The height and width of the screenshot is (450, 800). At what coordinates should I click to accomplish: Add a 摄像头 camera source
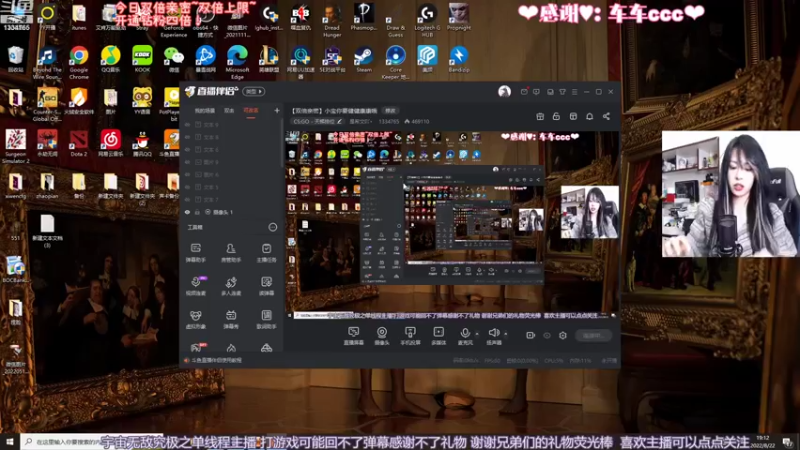point(382,336)
